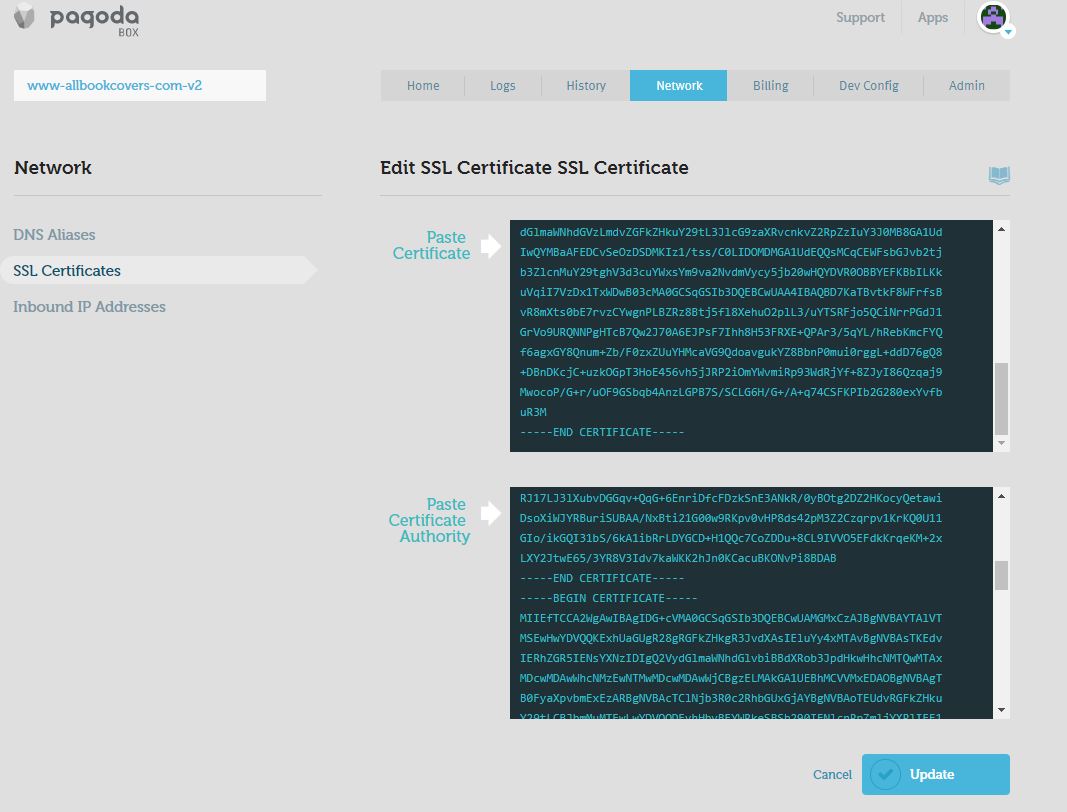Click the Network sidebar heading

53,167
